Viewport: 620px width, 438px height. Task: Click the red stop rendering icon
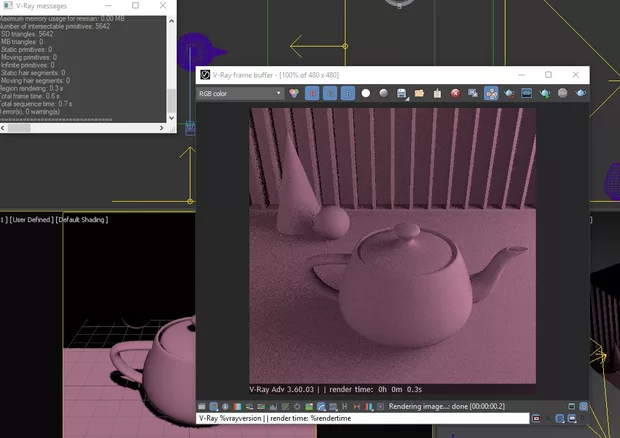tap(456, 93)
